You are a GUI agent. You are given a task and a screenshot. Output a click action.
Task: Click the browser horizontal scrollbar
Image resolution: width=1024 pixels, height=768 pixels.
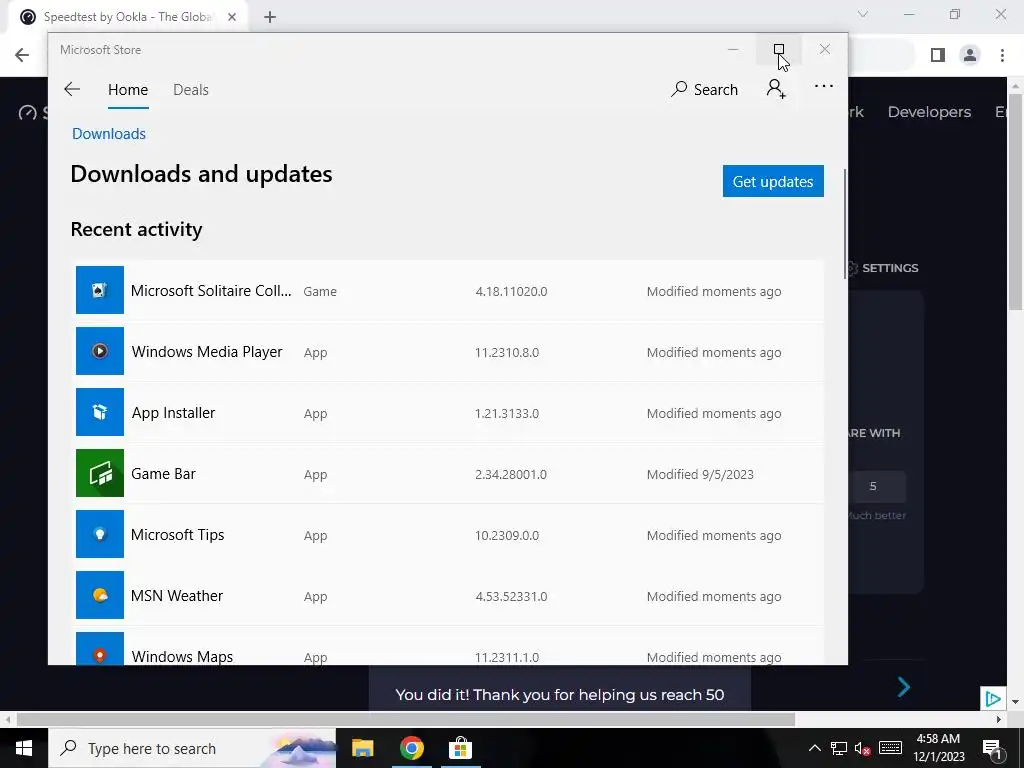click(x=405, y=719)
